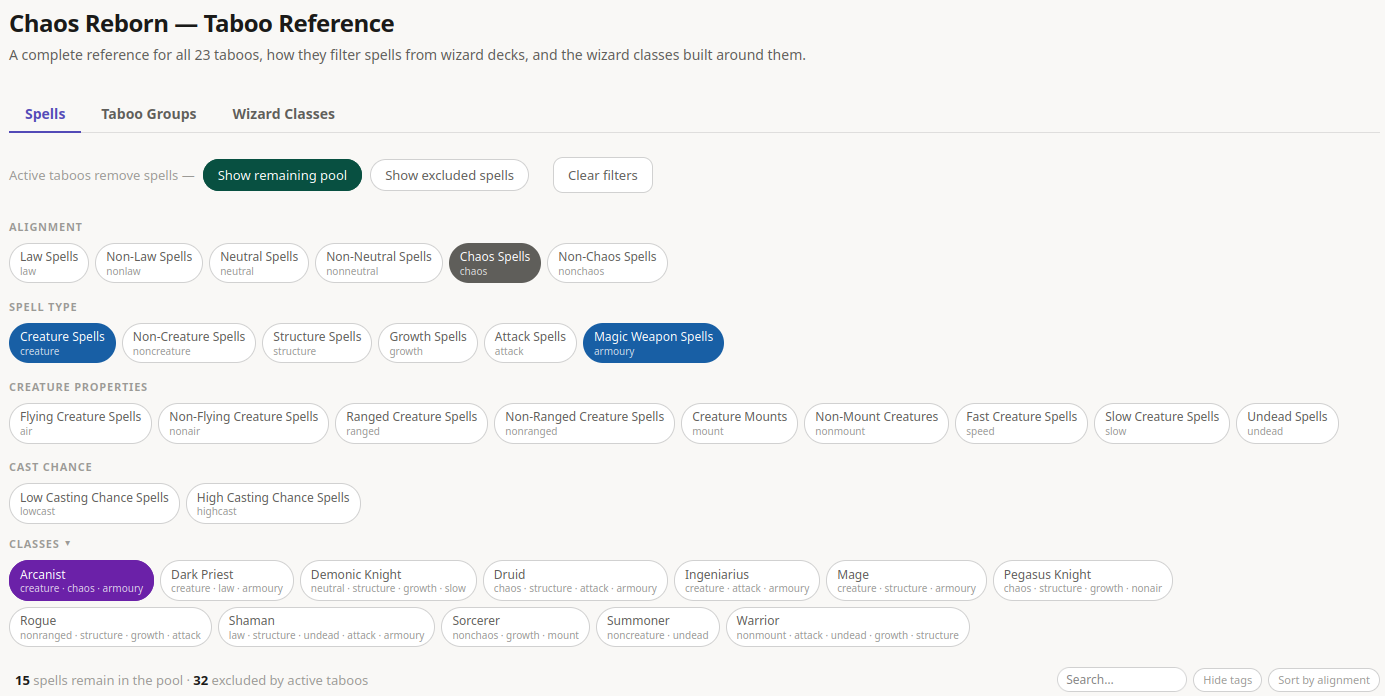The image size is (1385, 696).
Task: Select Show excluded spells mode
Action: pos(449,175)
